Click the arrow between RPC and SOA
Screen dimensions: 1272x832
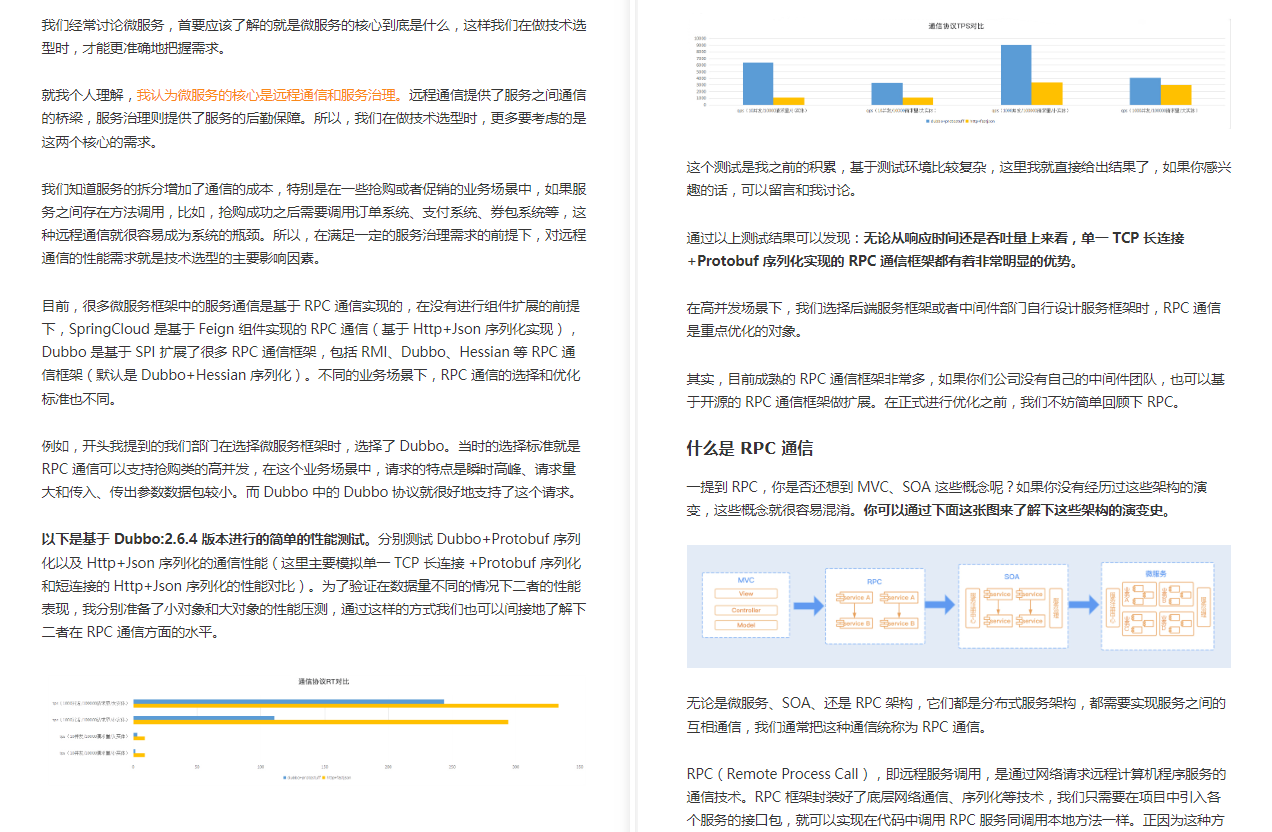pyautogui.click(x=941, y=604)
